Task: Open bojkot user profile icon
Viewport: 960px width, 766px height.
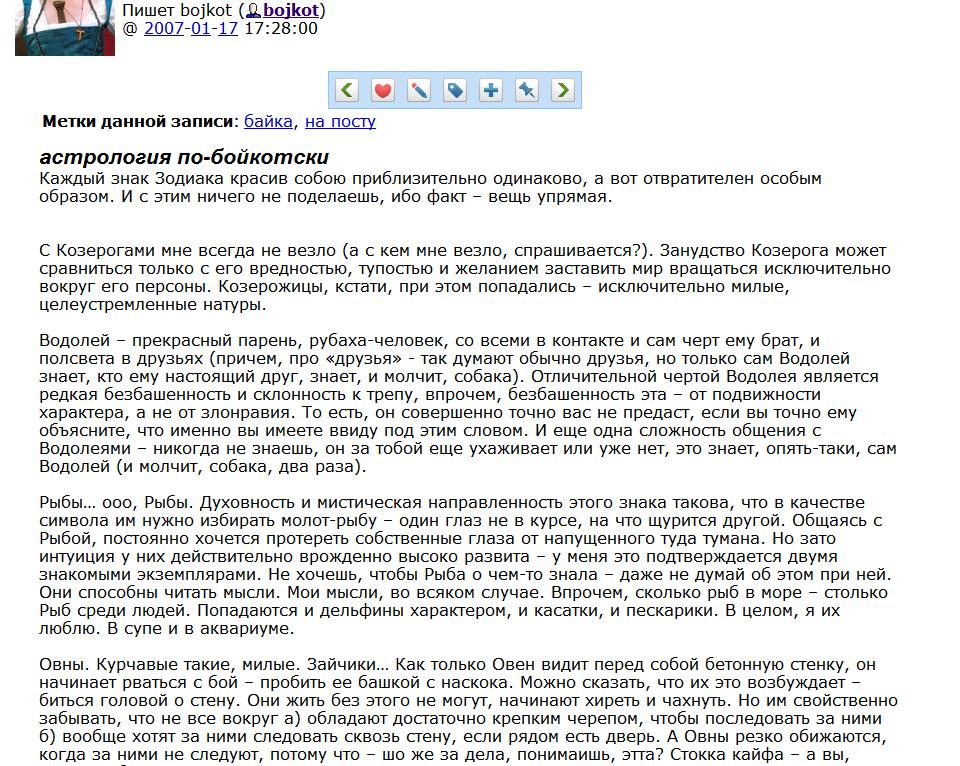Action: [x=253, y=10]
